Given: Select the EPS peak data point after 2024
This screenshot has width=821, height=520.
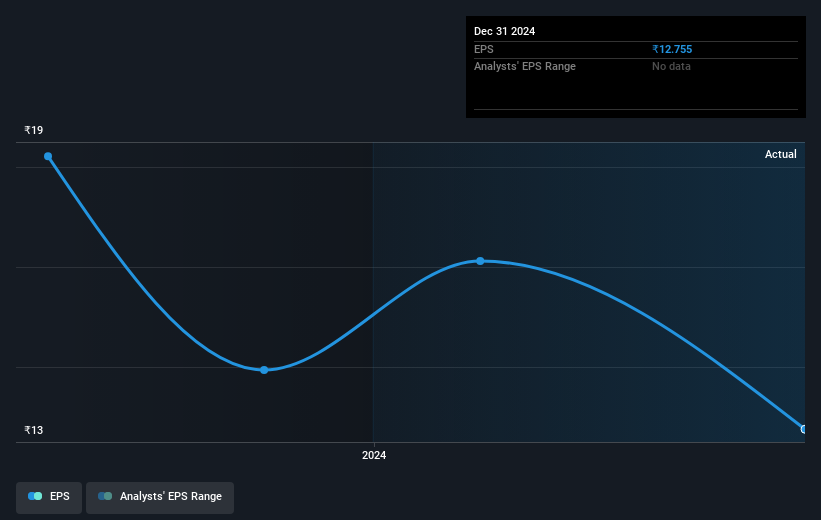Looking at the screenshot, I should (x=480, y=261).
